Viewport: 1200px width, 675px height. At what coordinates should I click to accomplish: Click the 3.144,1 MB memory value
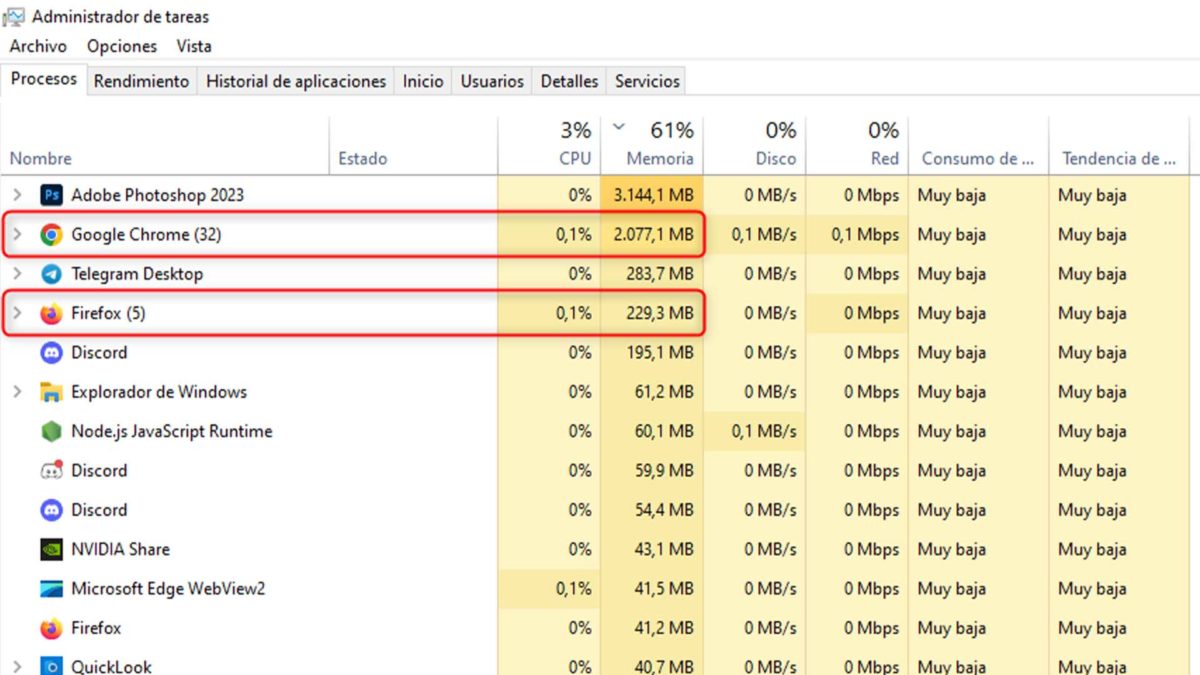654,195
